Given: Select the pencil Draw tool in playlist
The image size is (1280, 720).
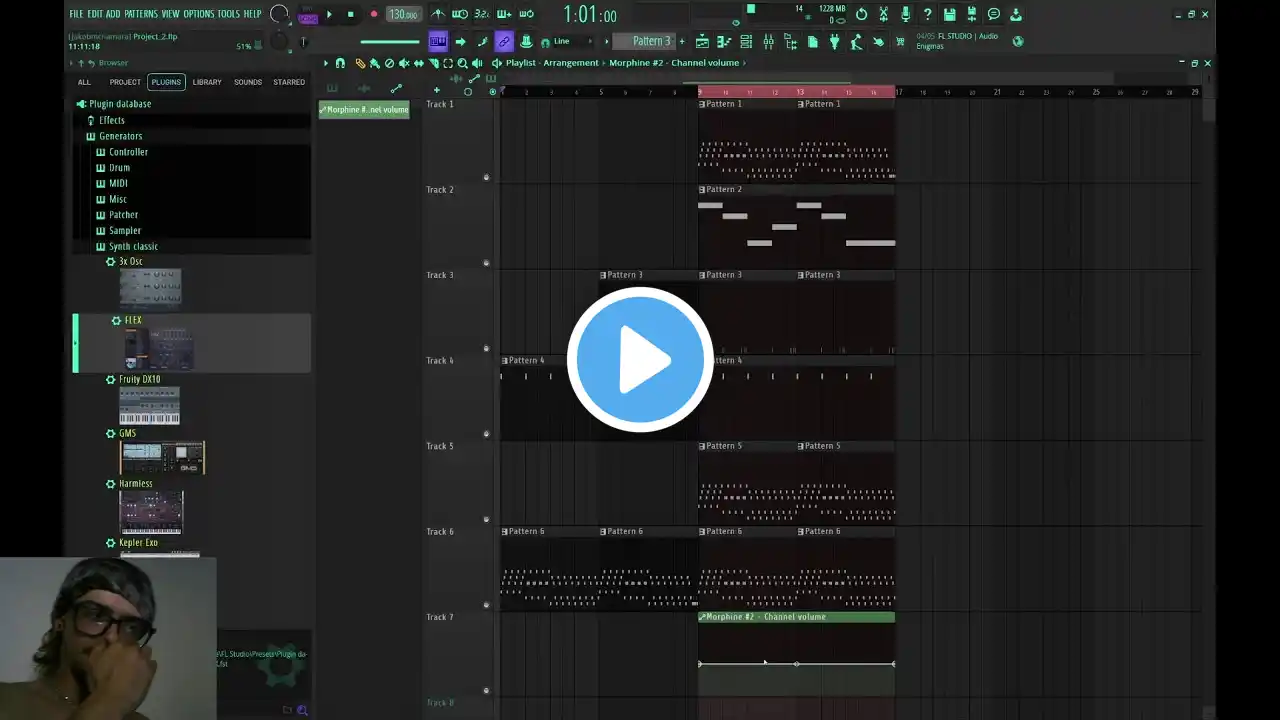Looking at the screenshot, I should [x=360, y=63].
